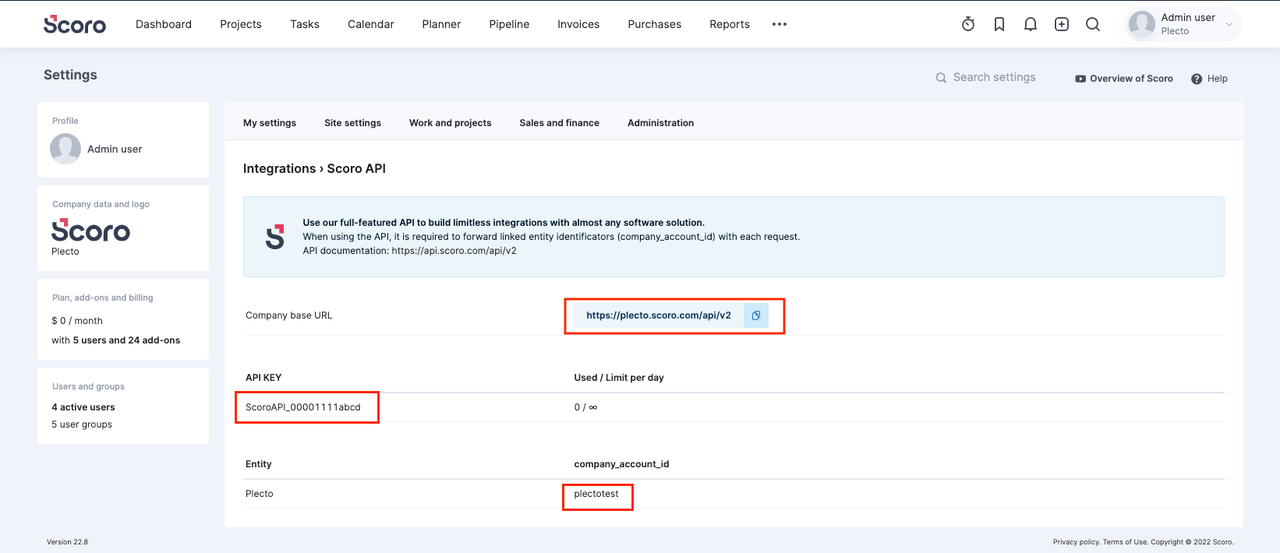Copy the company base URL with copy icon
This screenshot has width=1280, height=553.
click(756, 315)
